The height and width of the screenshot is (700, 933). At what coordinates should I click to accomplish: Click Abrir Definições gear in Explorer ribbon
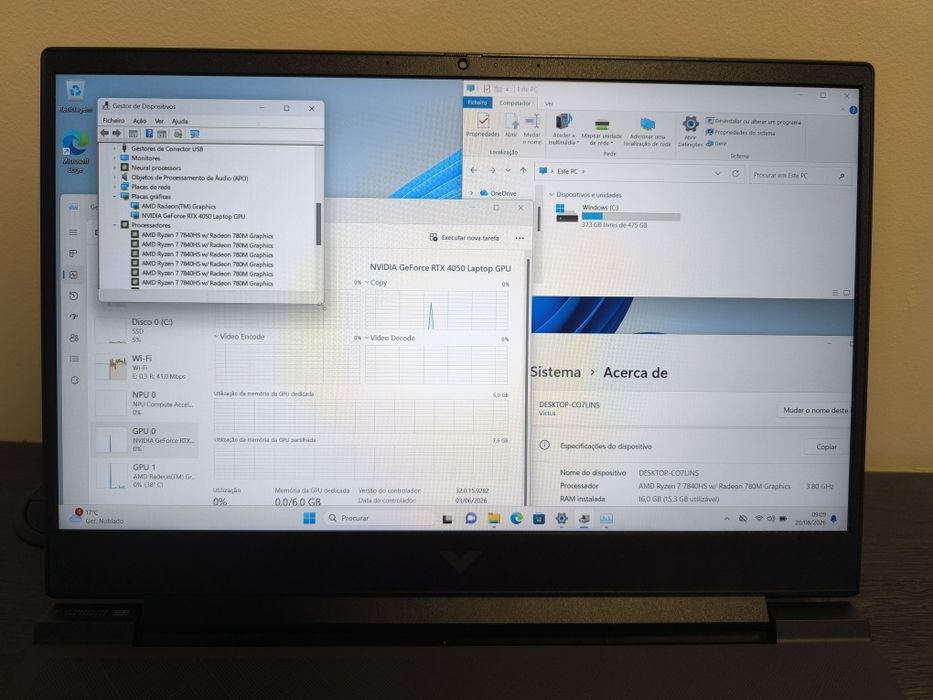pyautogui.click(x=690, y=132)
